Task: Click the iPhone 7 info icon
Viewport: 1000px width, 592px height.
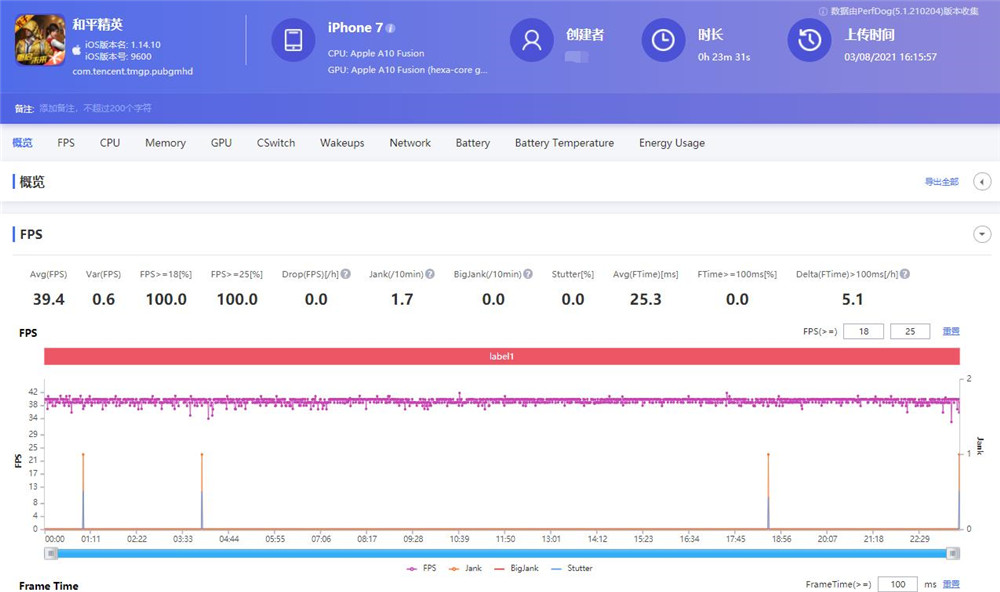Action: 390,28
